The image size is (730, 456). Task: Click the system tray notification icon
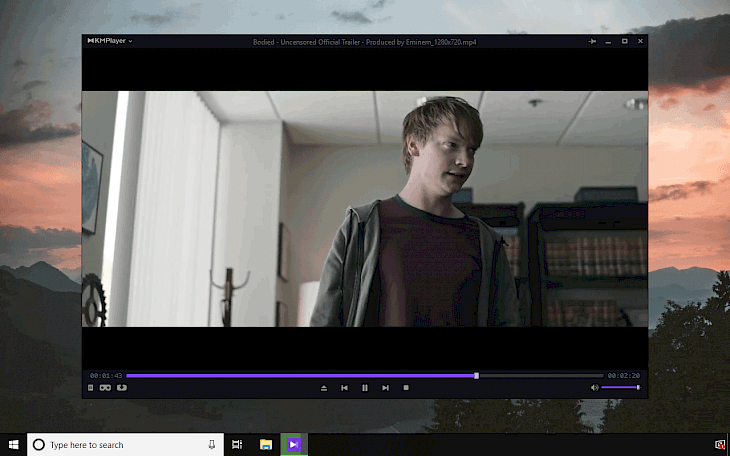click(x=720, y=445)
